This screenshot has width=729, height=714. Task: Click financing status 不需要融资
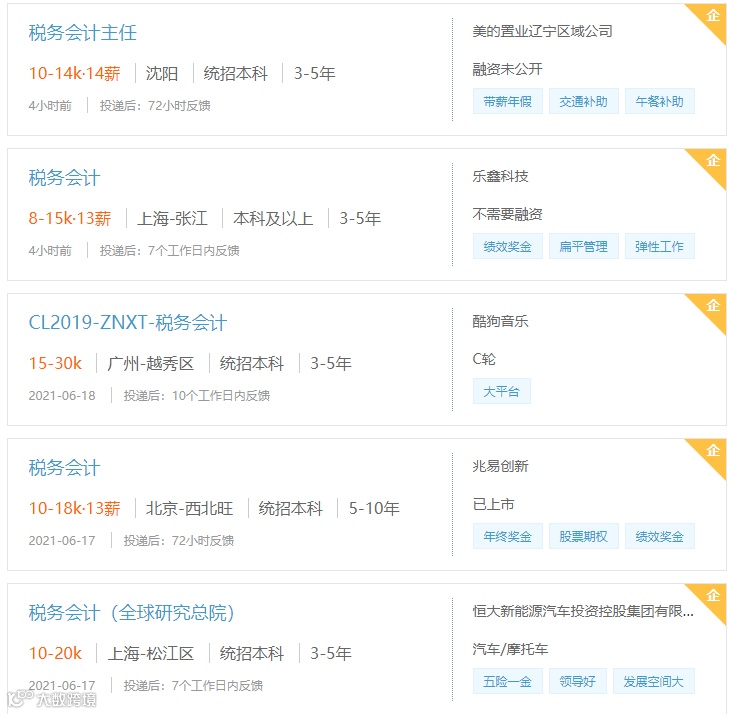[507, 214]
